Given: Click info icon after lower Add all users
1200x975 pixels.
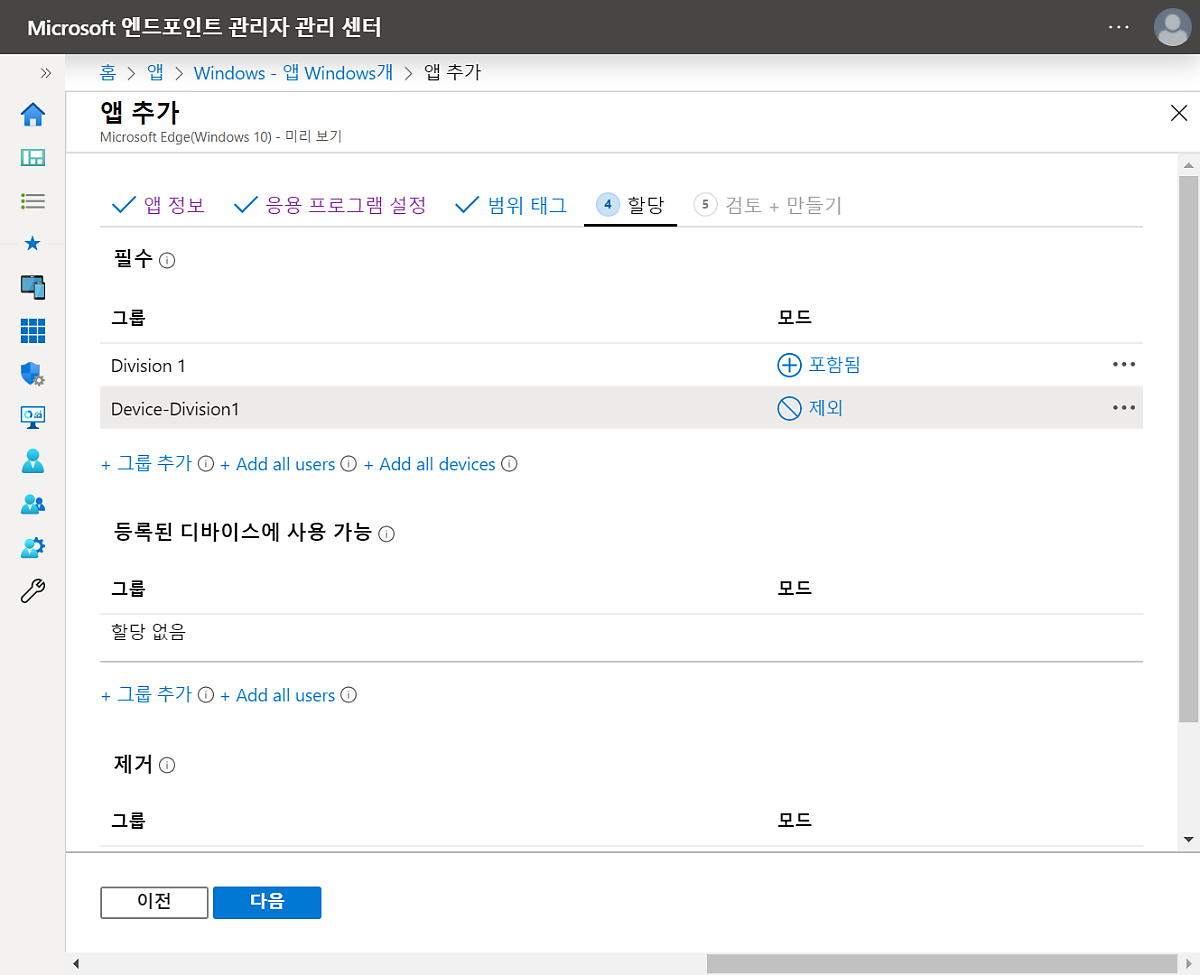Looking at the screenshot, I should point(349,695).
